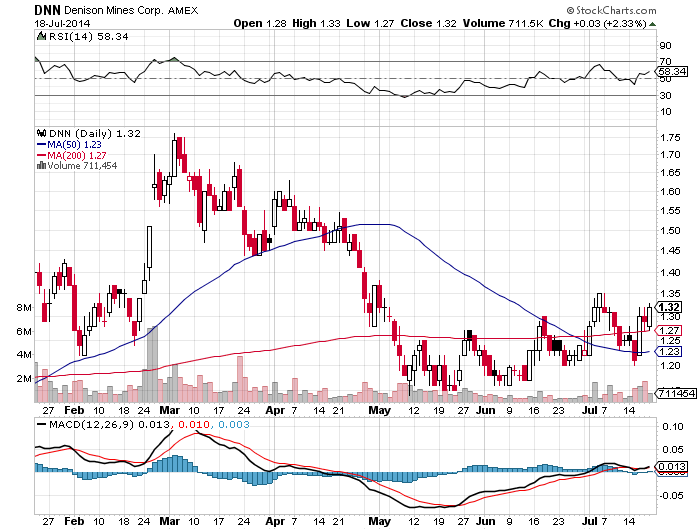Click the Volume 711.5K header value

(503, 23)
